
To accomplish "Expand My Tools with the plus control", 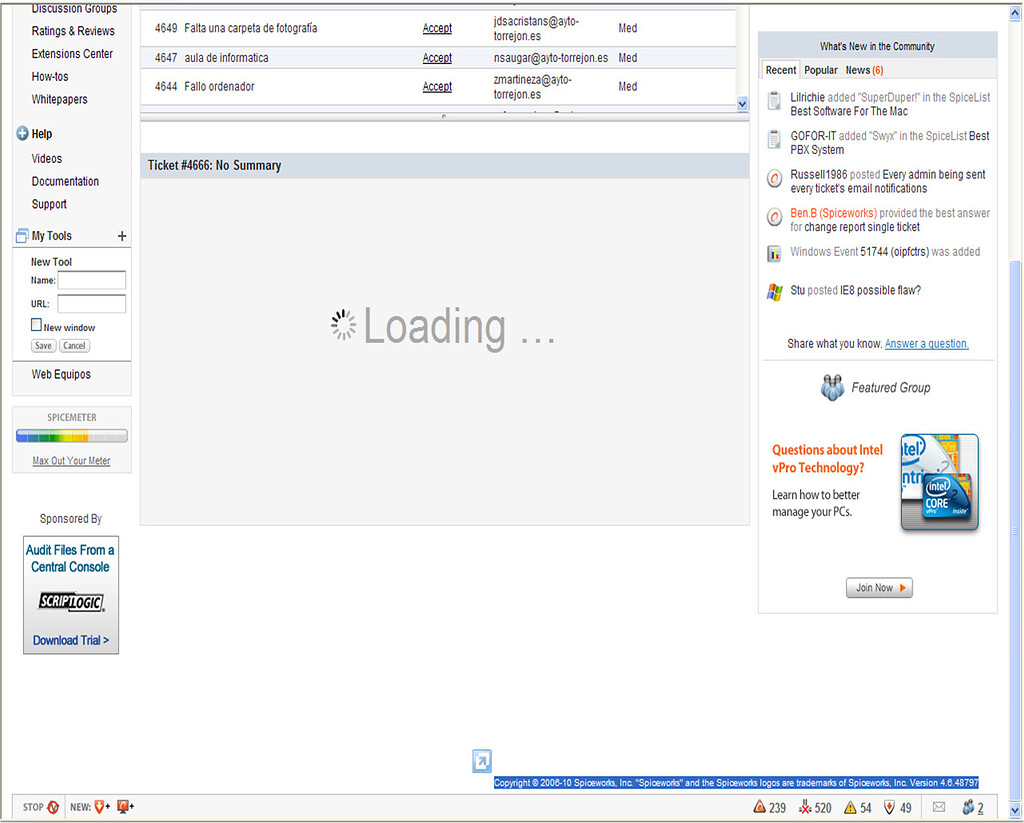I will click(122, 236).
